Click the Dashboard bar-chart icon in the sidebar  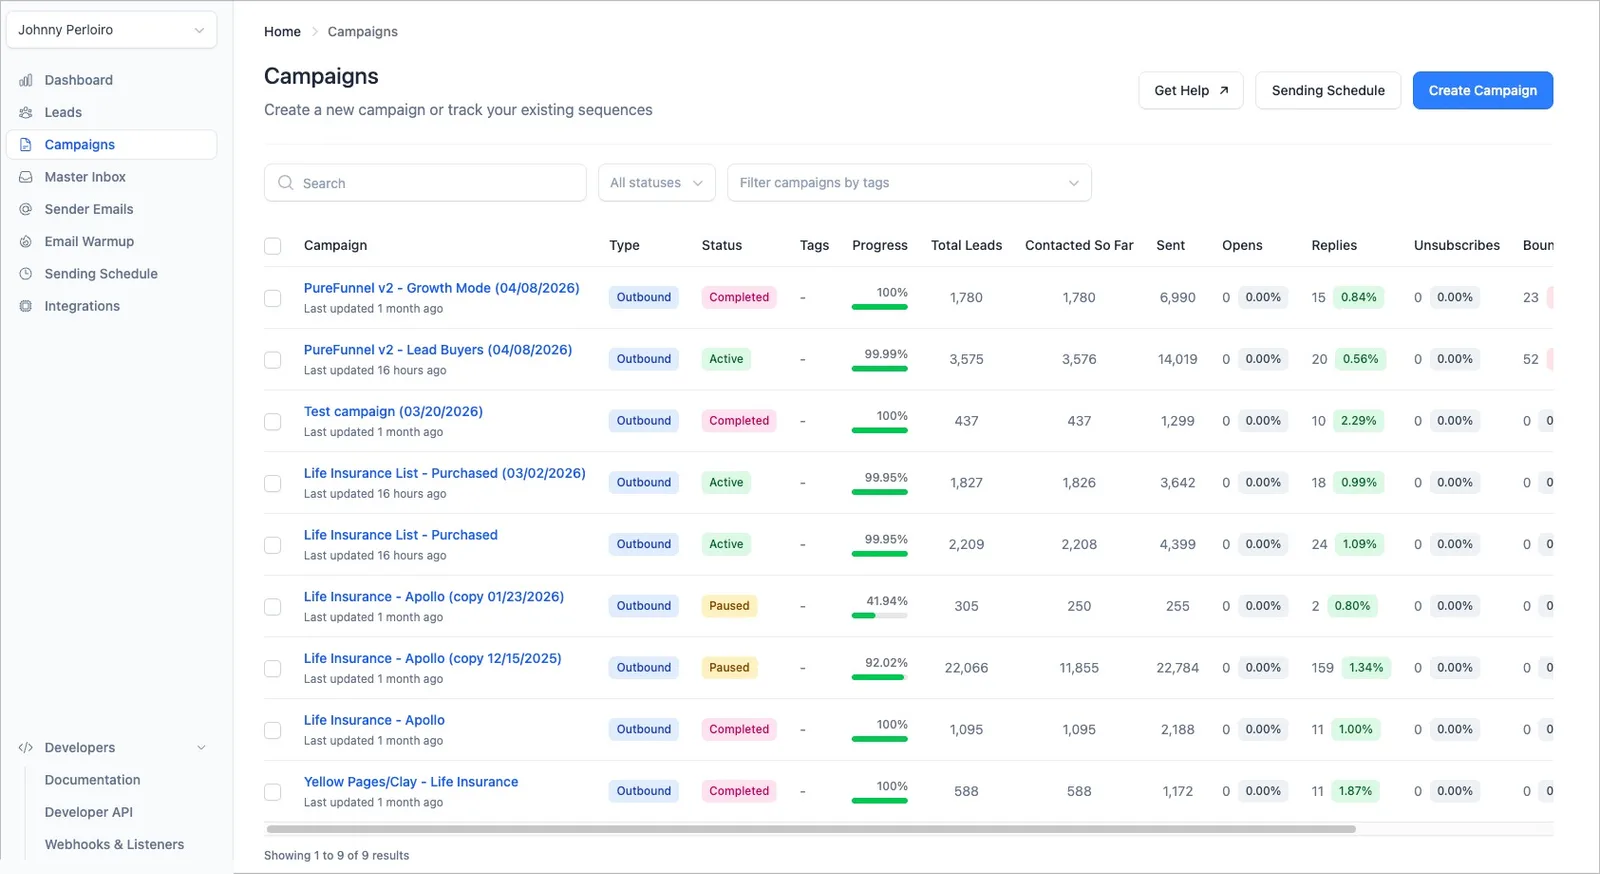26,80
